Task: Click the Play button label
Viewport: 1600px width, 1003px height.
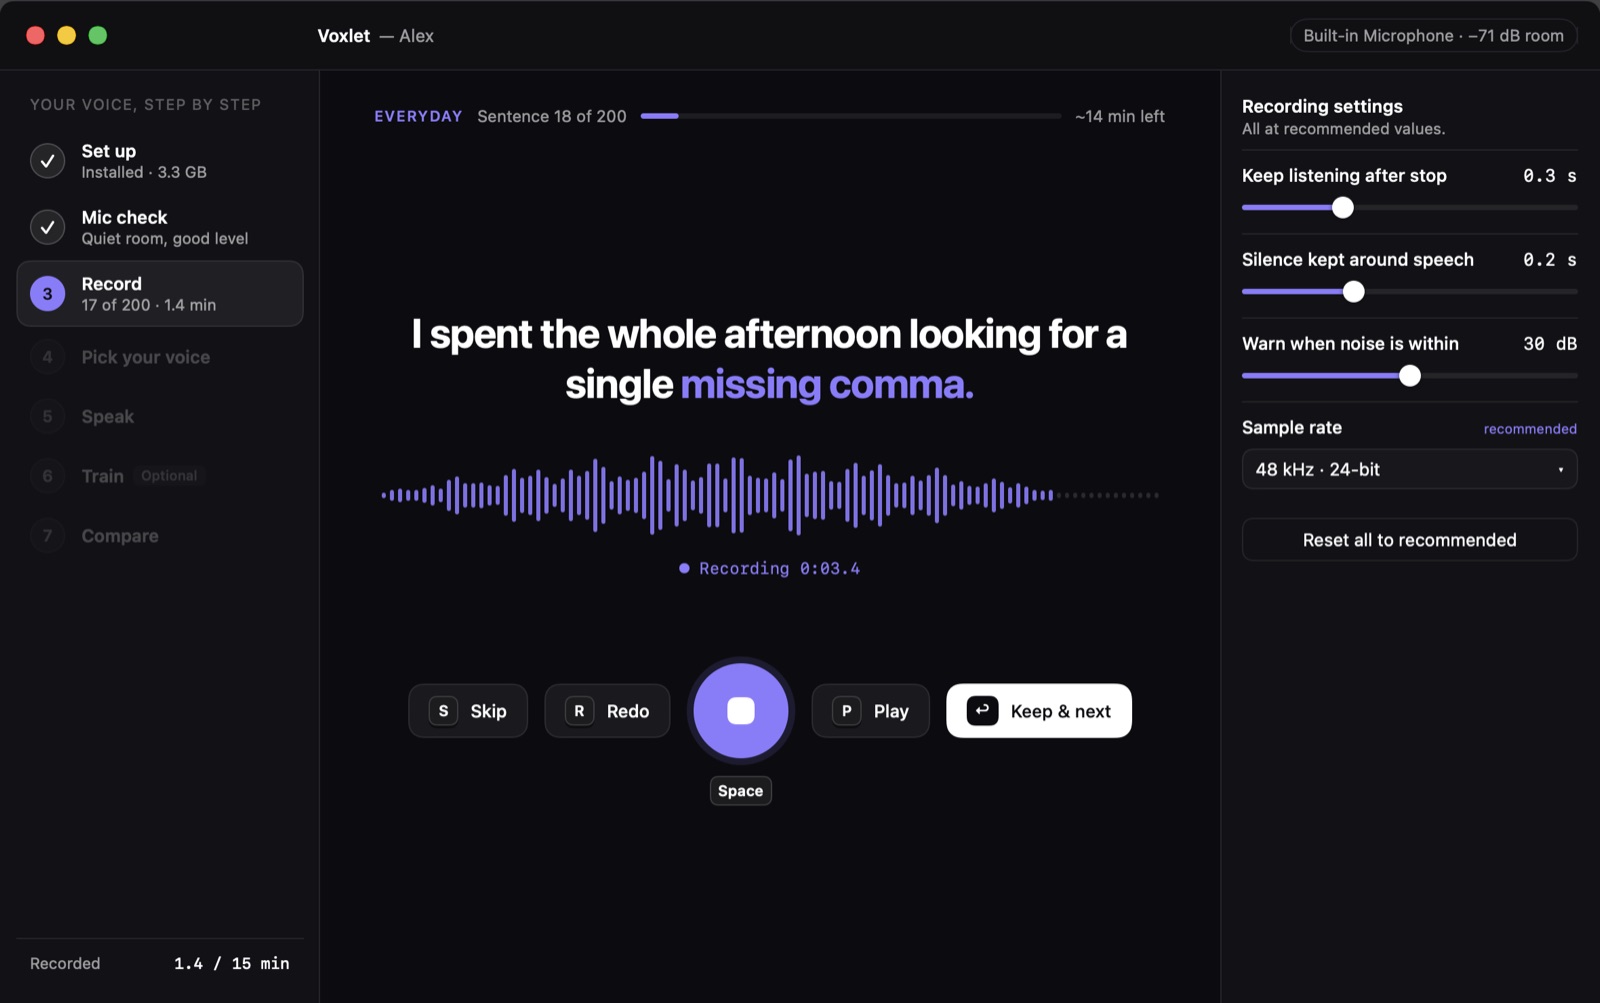Action: 891,711
